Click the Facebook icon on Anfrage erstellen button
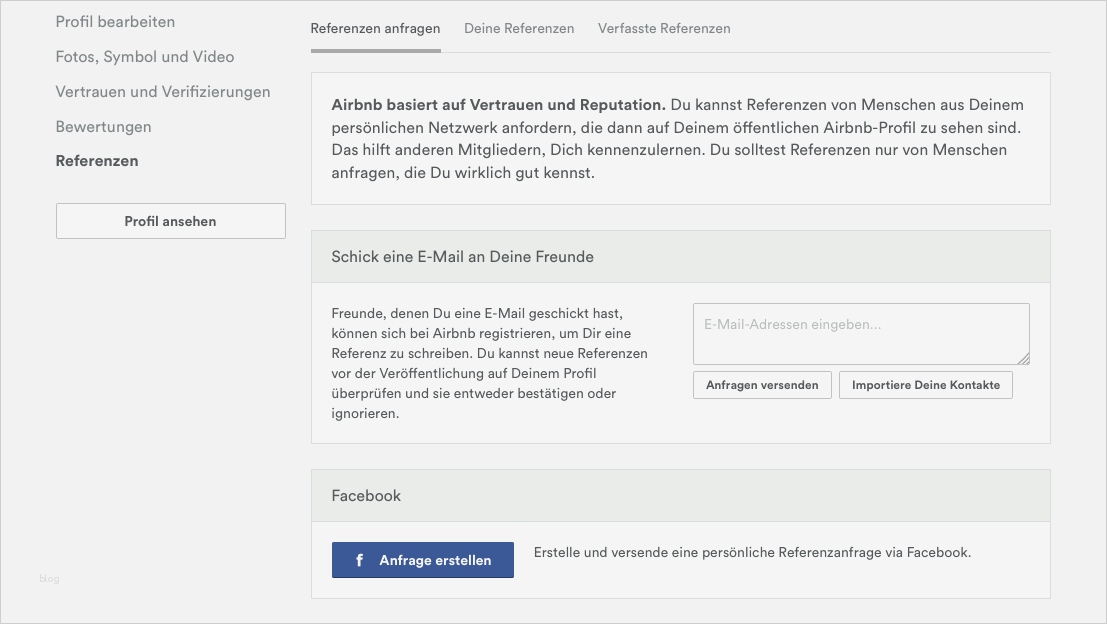Screen dimensions: 1107x624 tap(359, 560)
